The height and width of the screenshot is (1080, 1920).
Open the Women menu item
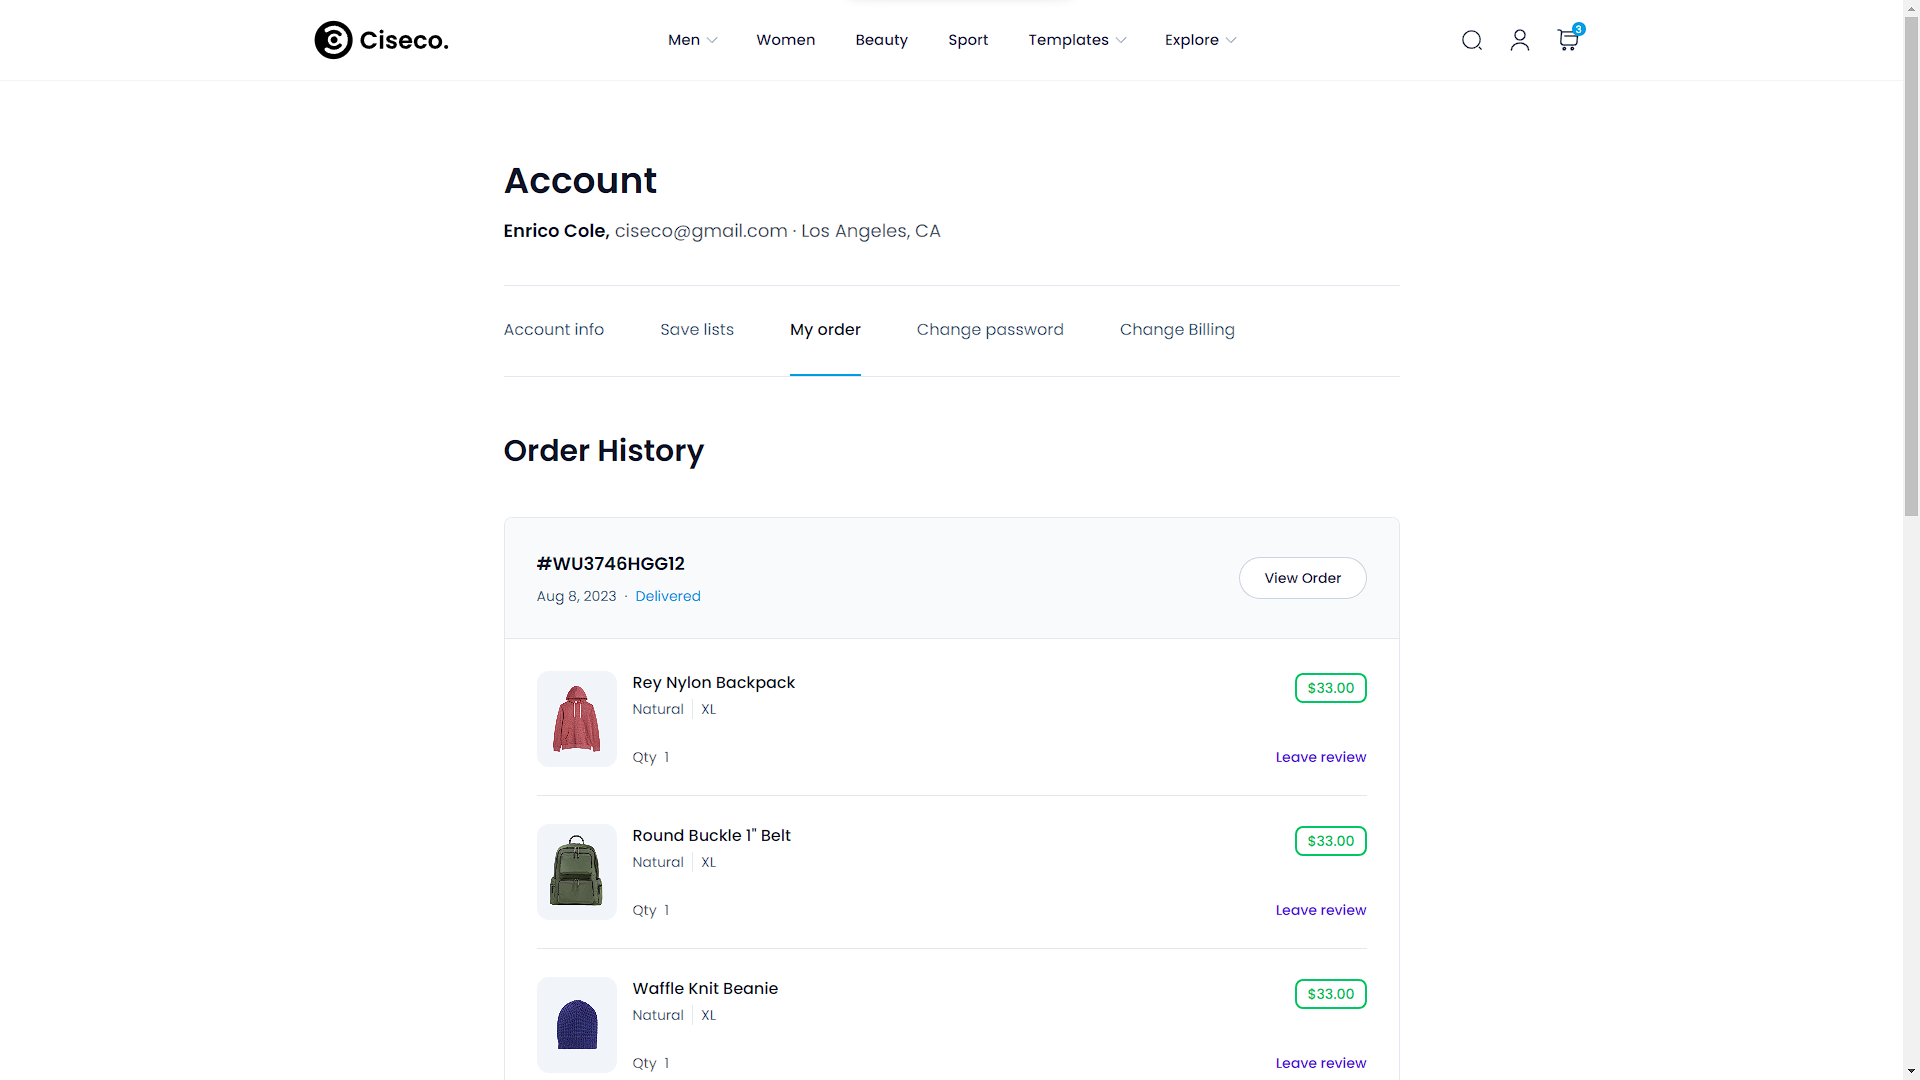[x=785, y=40]
